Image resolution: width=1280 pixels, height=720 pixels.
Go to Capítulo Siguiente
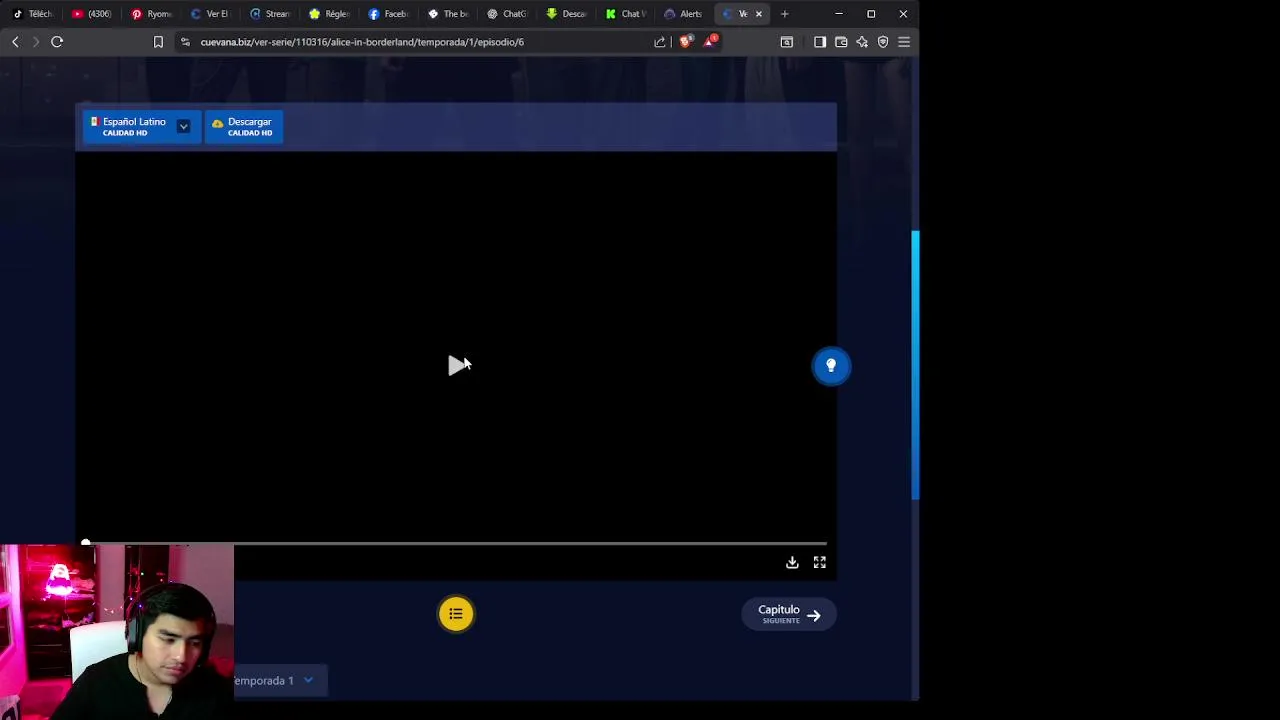tap(789, 614)
